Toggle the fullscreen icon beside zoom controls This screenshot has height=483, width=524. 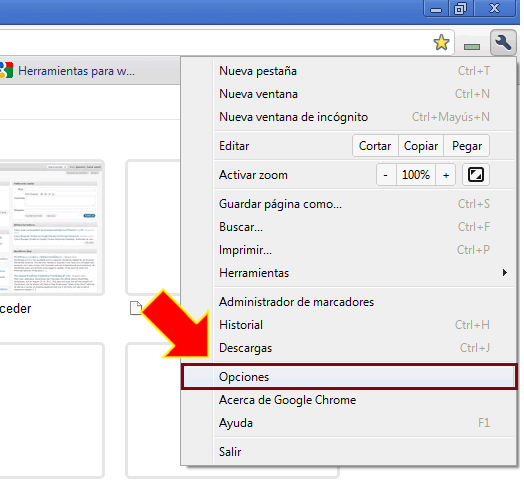[476, 174]
